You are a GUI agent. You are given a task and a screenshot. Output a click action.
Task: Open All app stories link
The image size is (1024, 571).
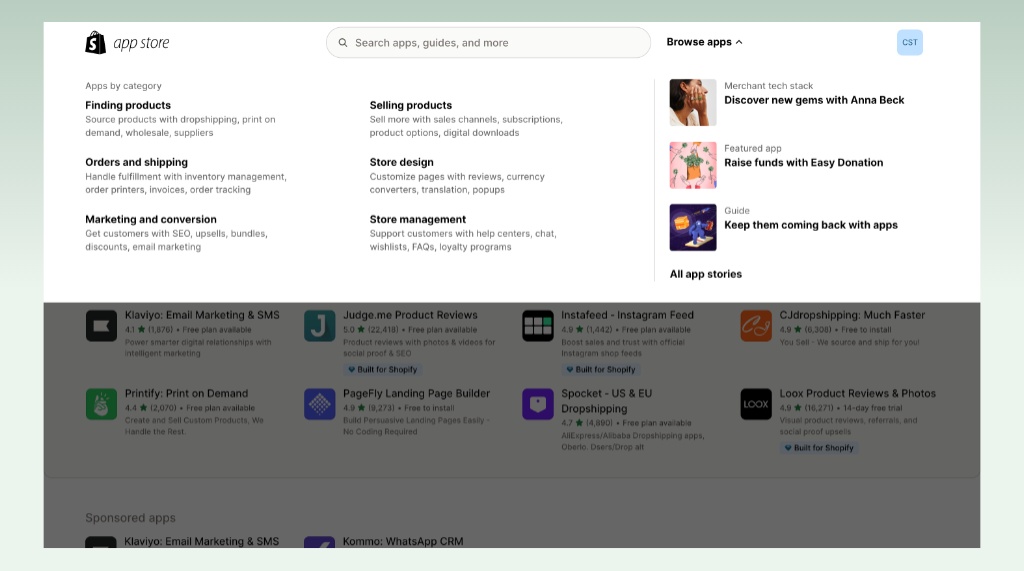[706, 274]
